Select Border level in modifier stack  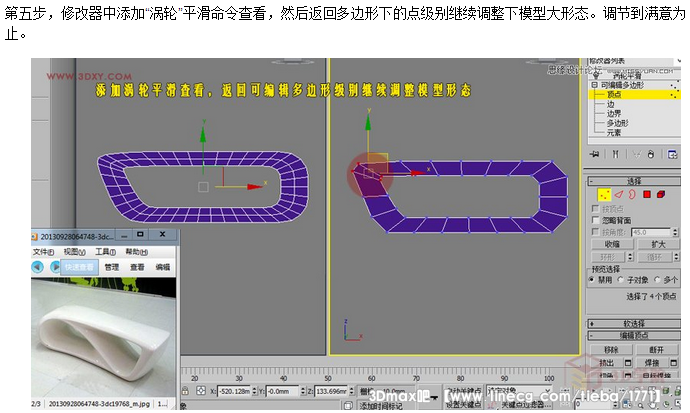614,113
